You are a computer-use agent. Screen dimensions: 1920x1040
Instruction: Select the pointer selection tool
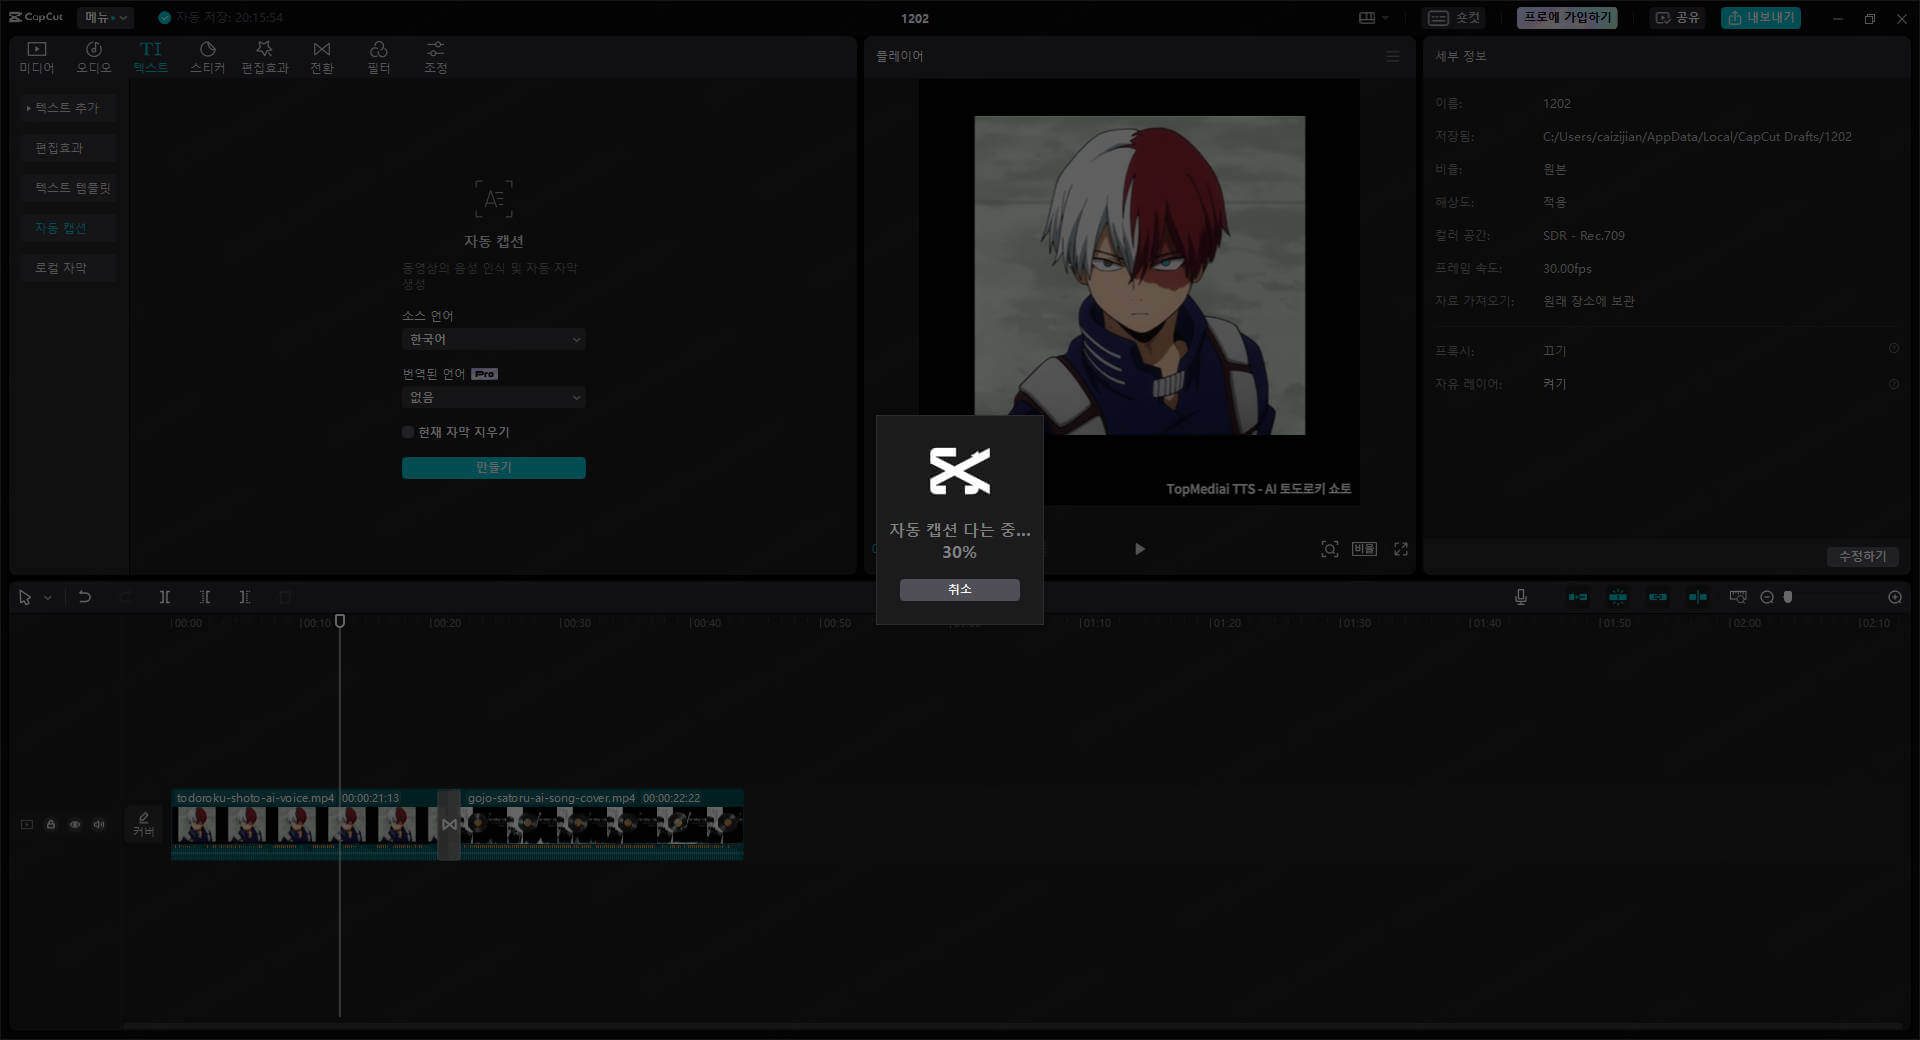(x=25, y=597)
